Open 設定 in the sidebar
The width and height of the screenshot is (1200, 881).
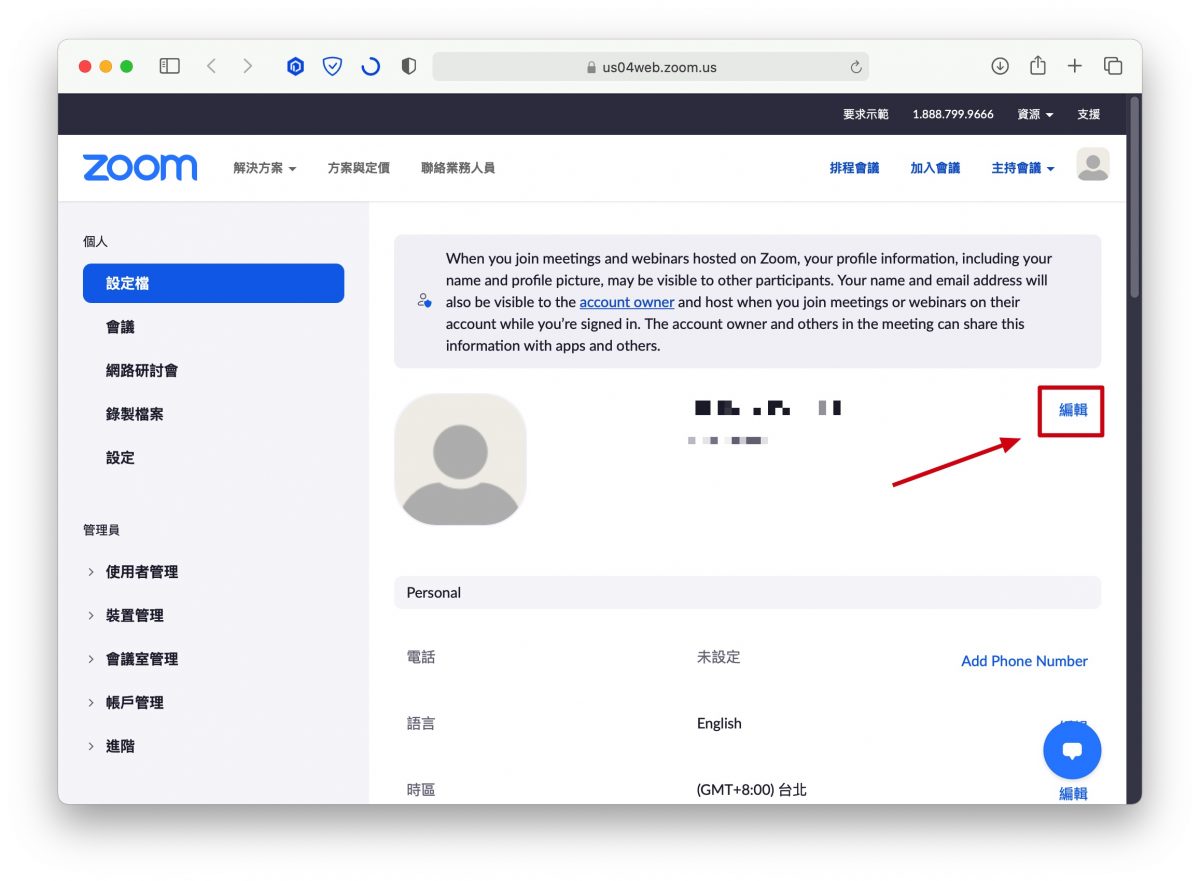pyautogui.click(x=120, y=457)
